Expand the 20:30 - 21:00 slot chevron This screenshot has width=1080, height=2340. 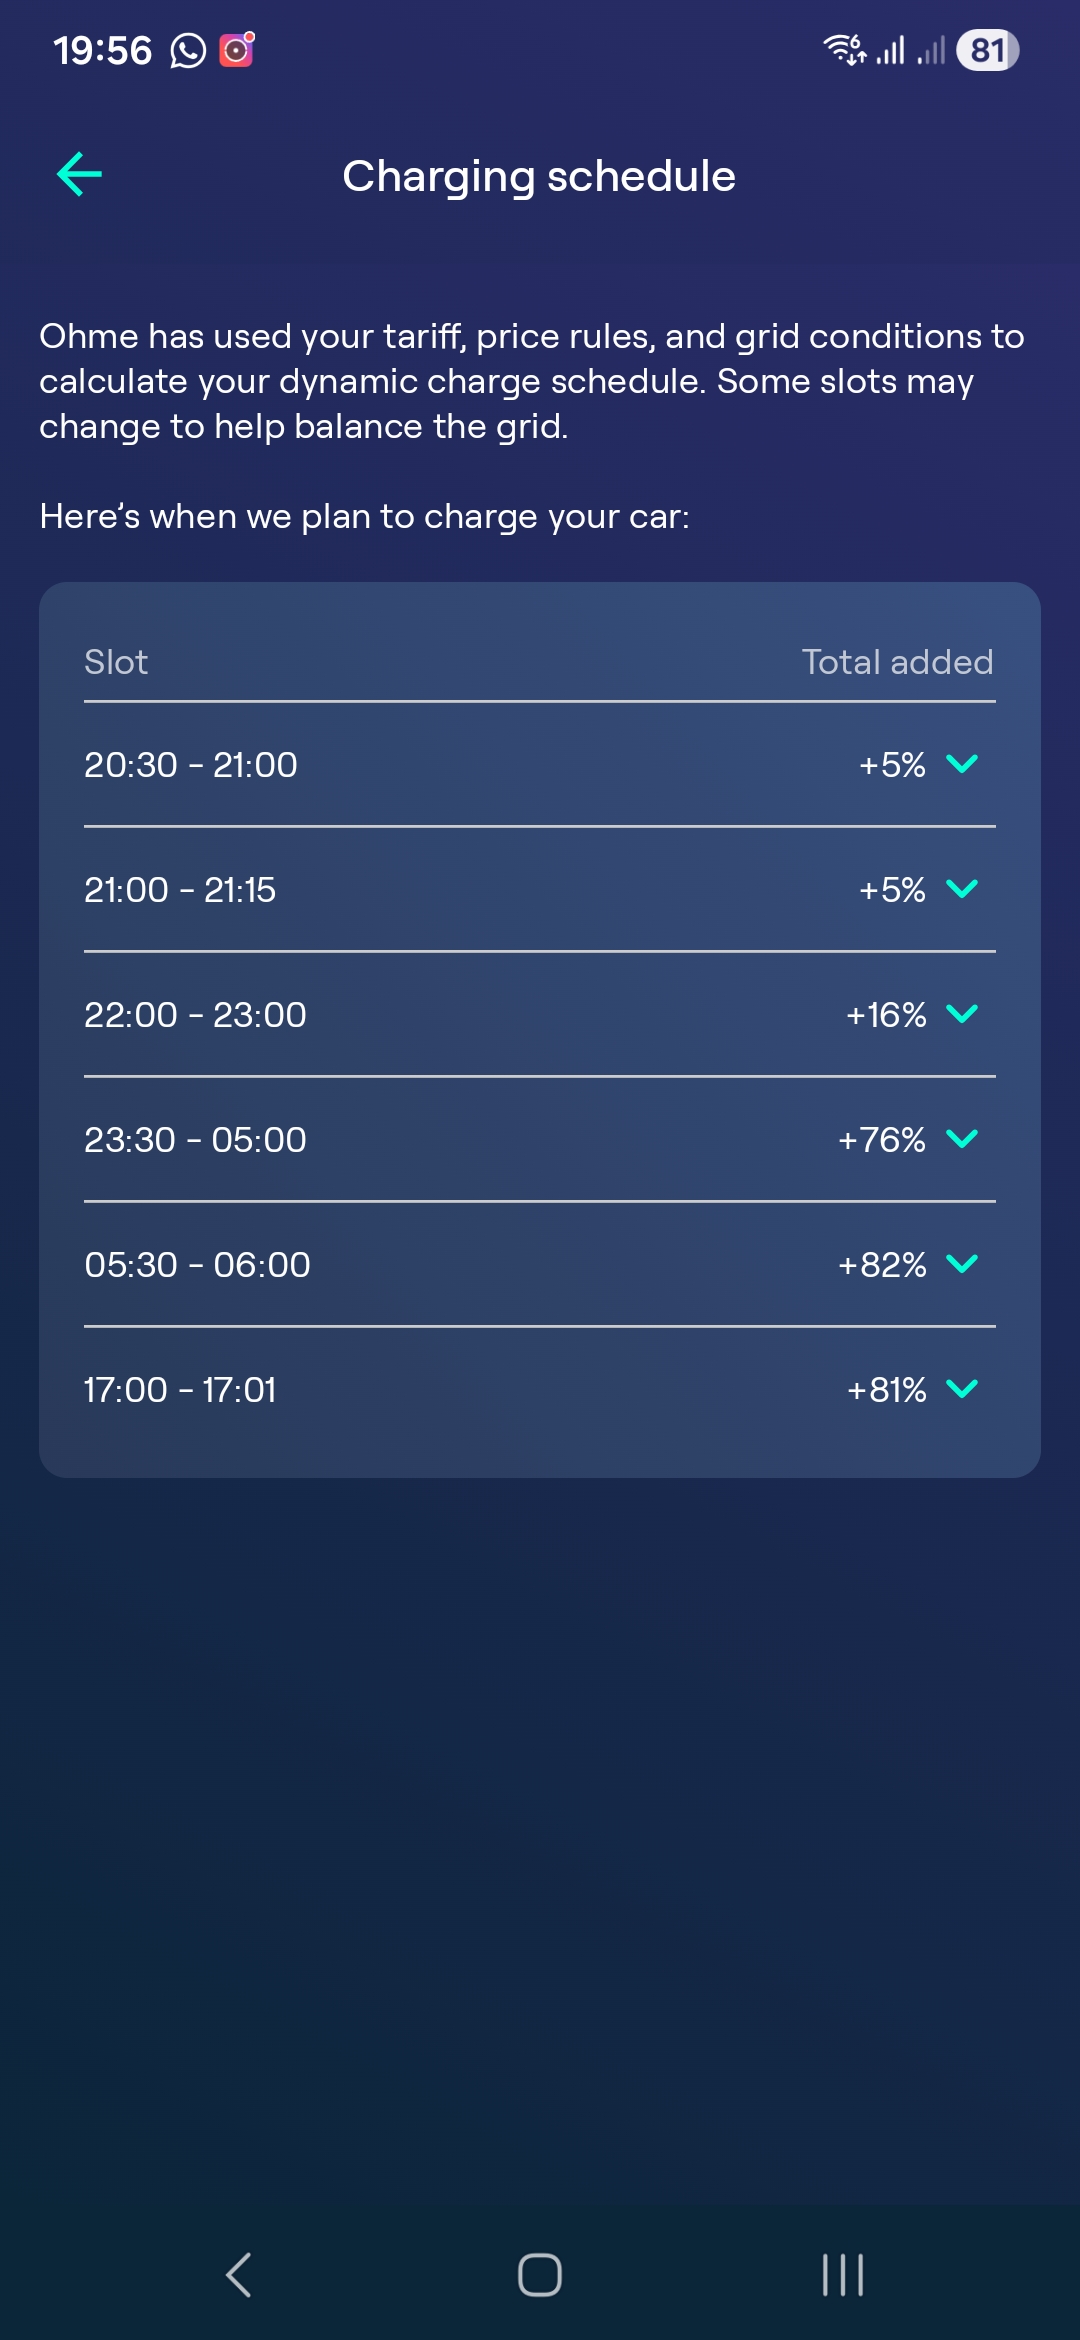[961, 764]
